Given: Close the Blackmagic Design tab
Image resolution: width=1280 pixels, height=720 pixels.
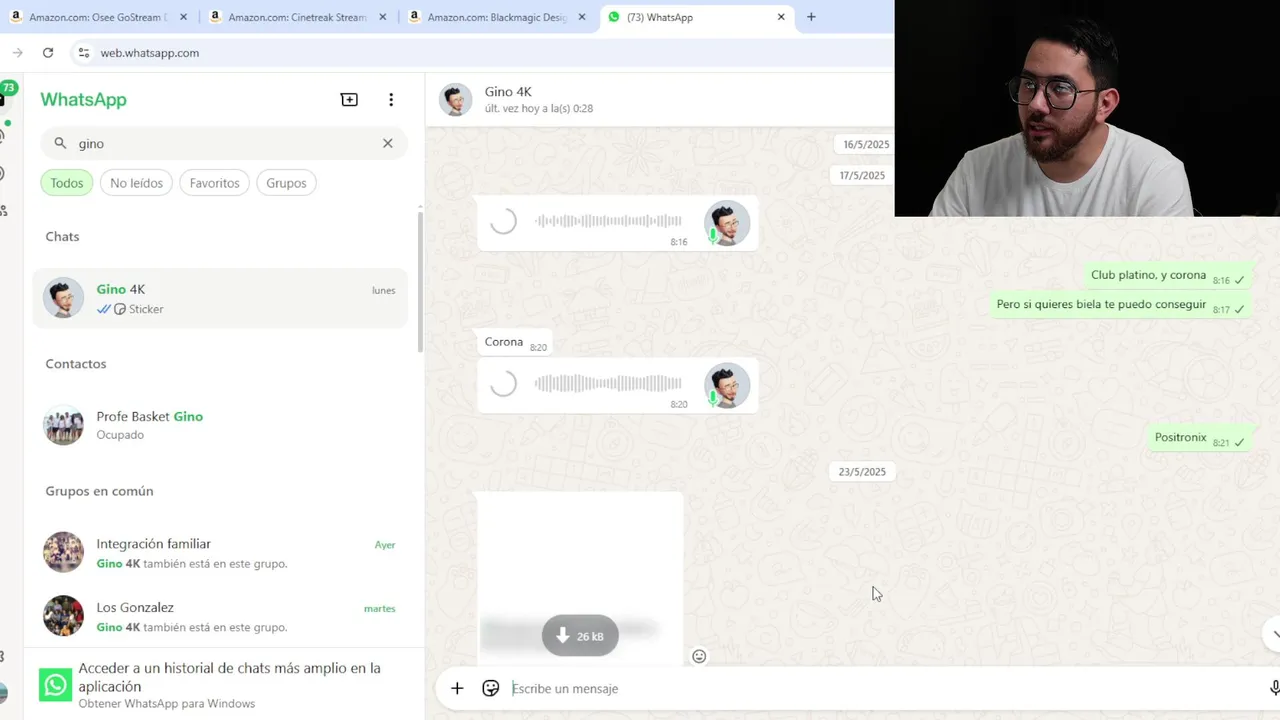Looking at the screenshot, I should point(582,17).
